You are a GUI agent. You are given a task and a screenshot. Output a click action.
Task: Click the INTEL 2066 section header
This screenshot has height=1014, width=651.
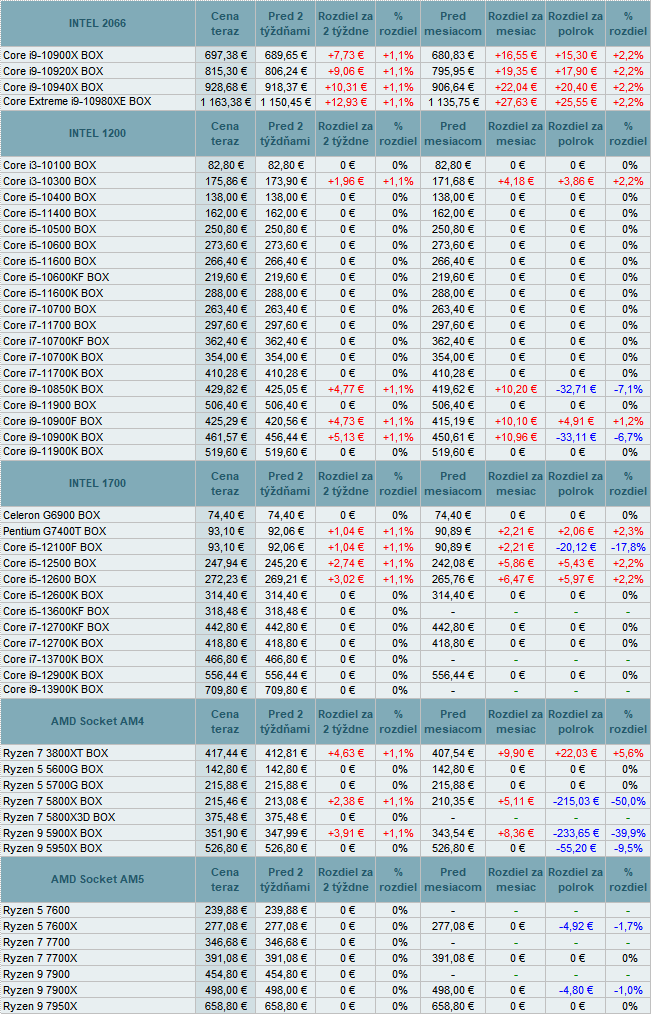(98, 23)
